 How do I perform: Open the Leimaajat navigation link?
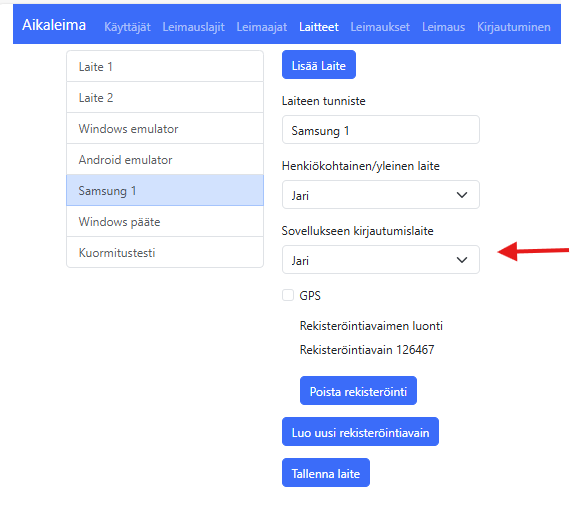262,27
